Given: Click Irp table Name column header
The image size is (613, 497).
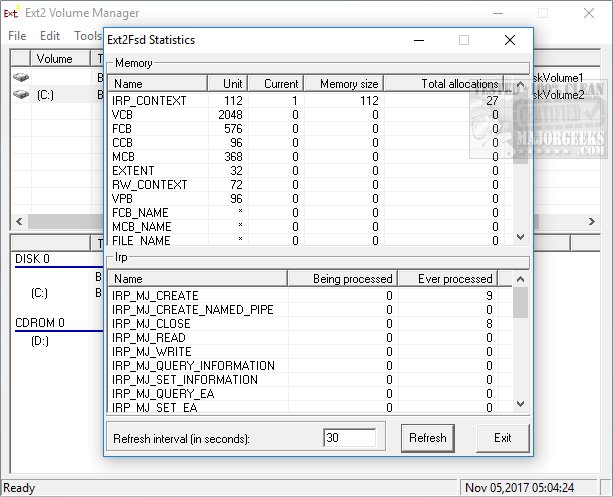Looking at the screenshot, I should point(198,279).
